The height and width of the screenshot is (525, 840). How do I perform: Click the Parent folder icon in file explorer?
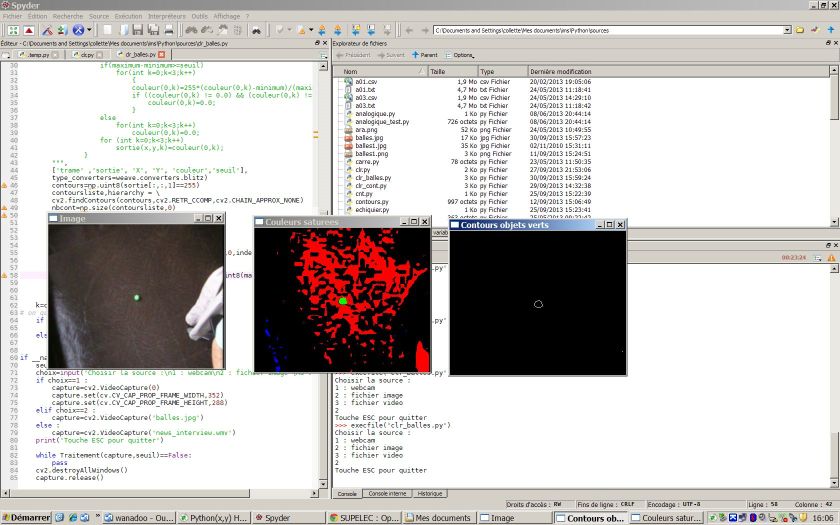[425, 55]
